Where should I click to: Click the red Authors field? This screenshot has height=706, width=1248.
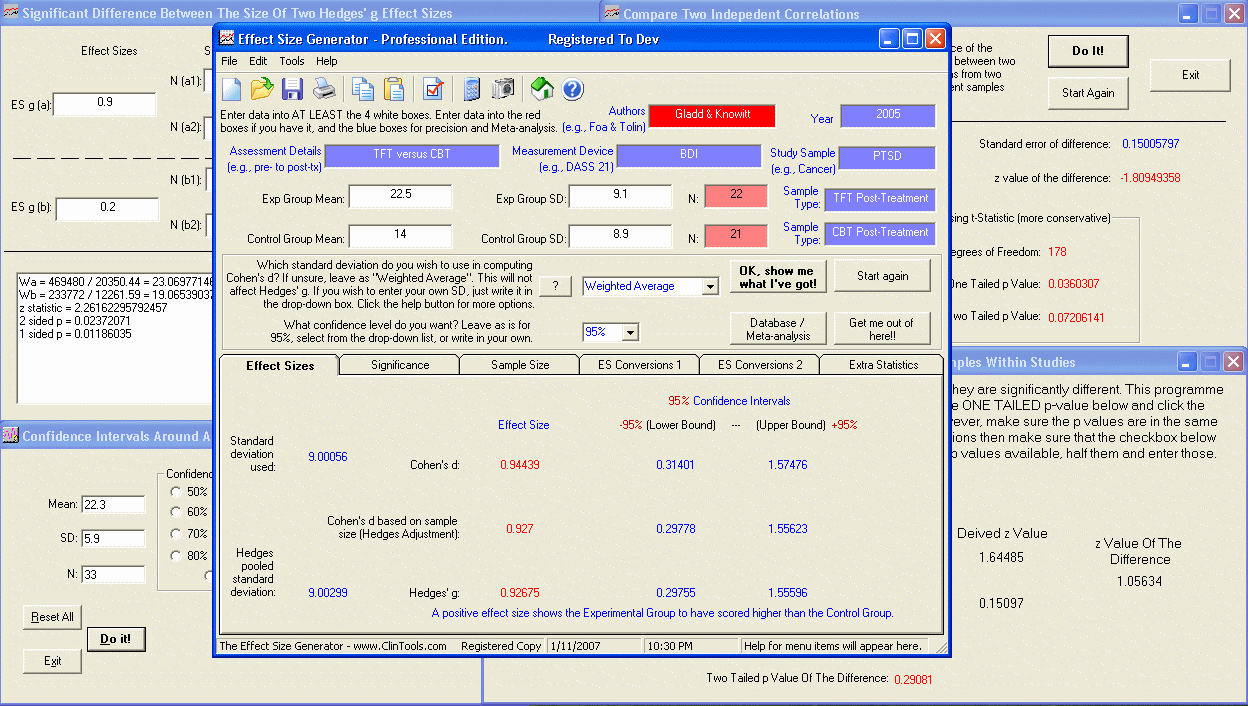point(711,115)
